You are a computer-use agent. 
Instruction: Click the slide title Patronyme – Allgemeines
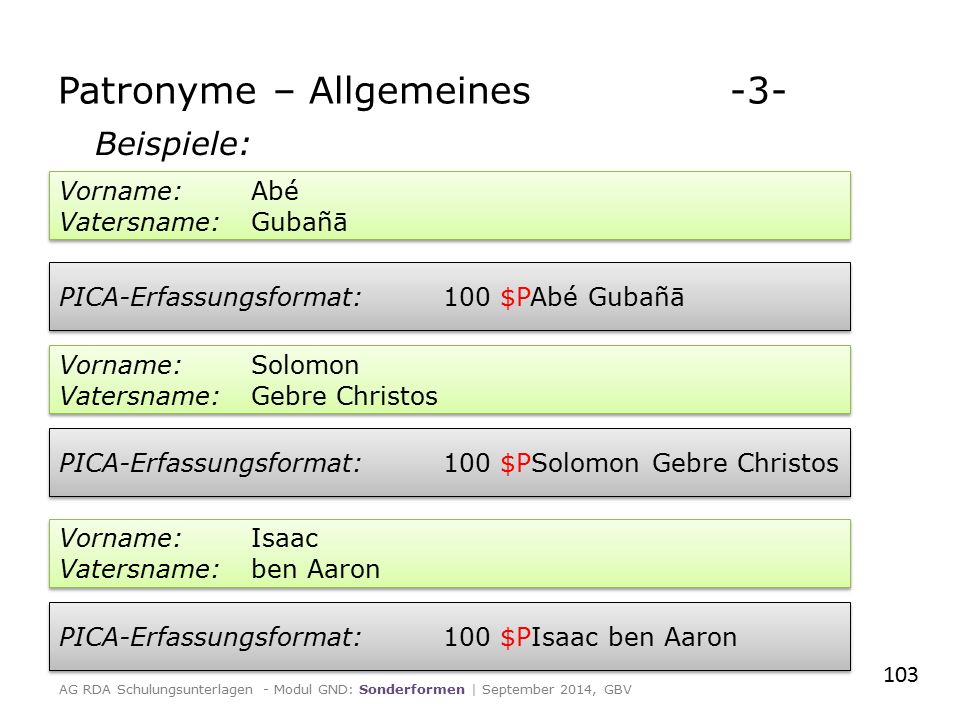(294, 92)
